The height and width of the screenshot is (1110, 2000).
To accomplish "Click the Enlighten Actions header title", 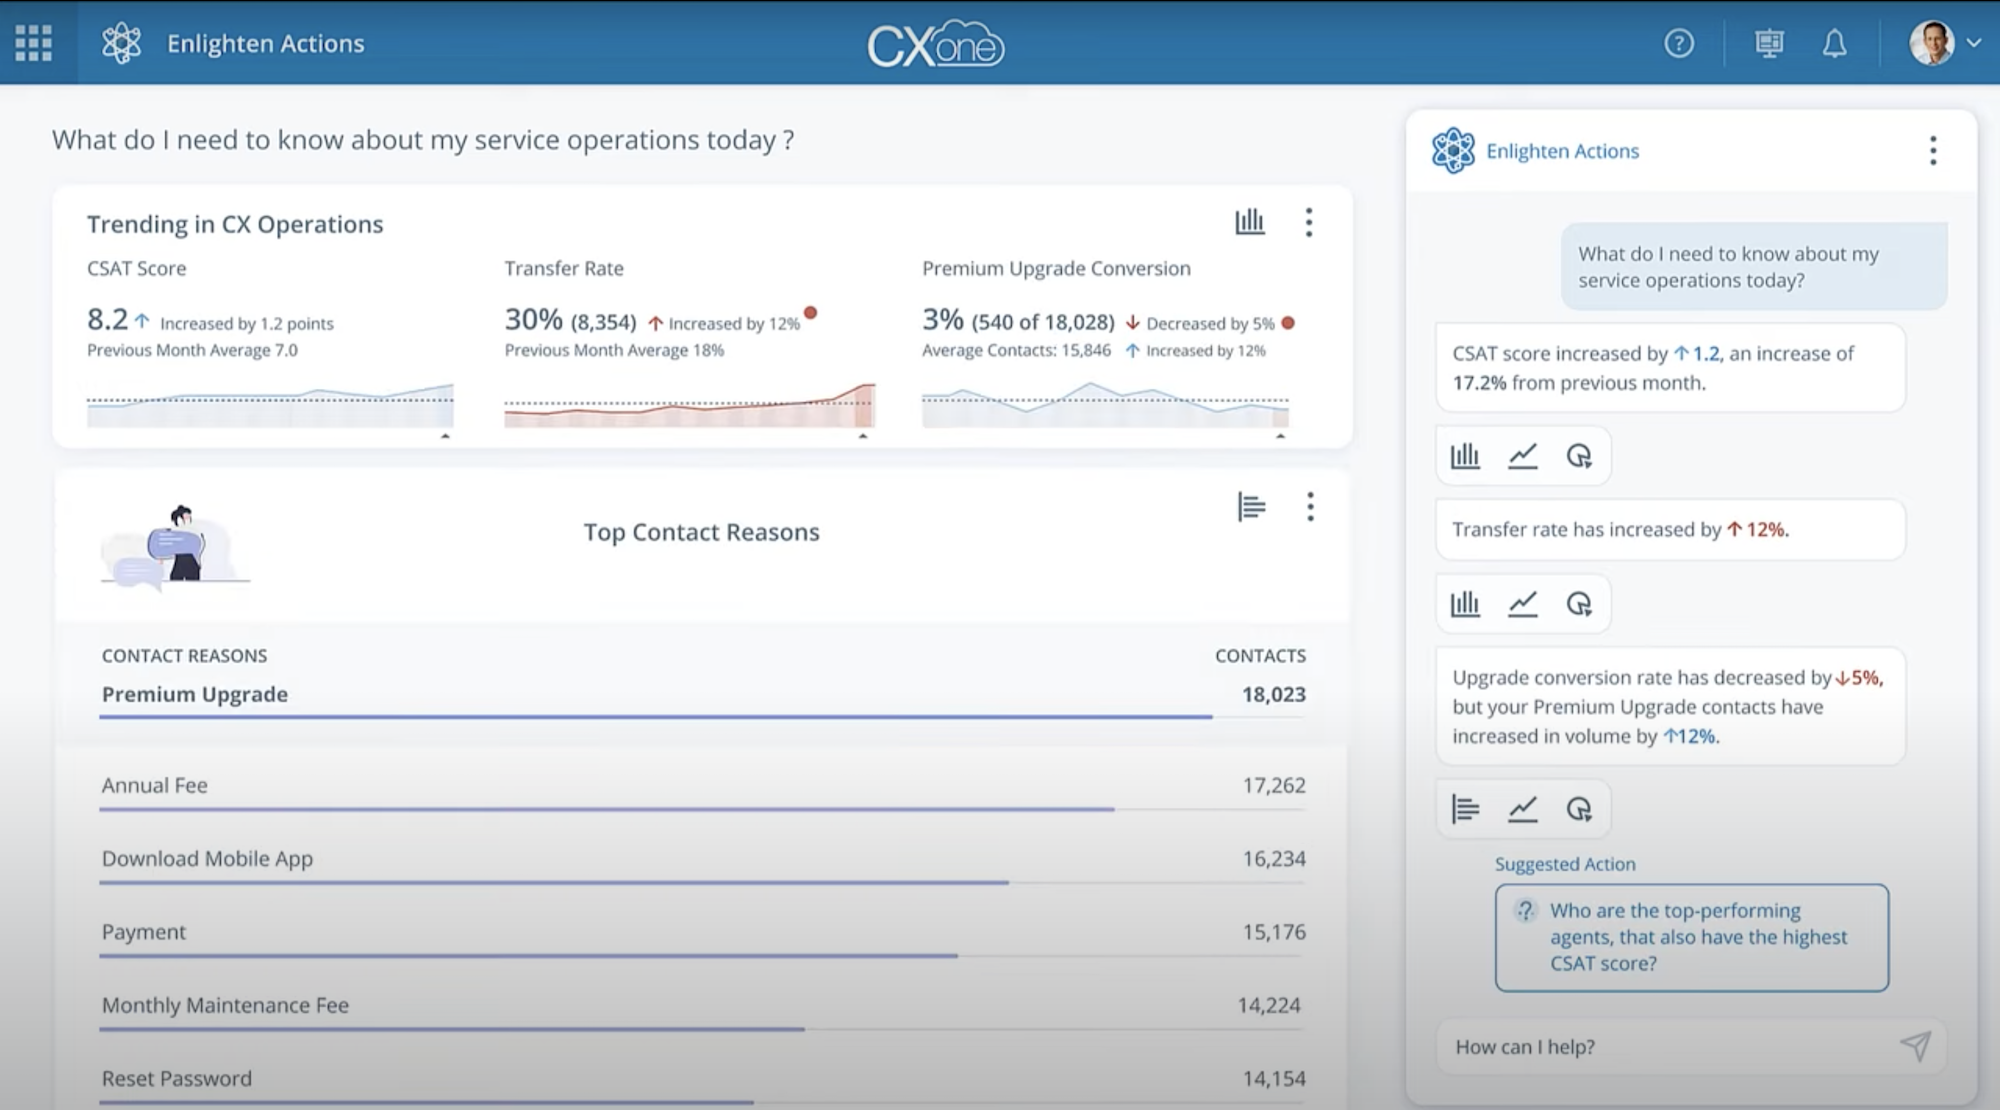I will coord(265,44).
